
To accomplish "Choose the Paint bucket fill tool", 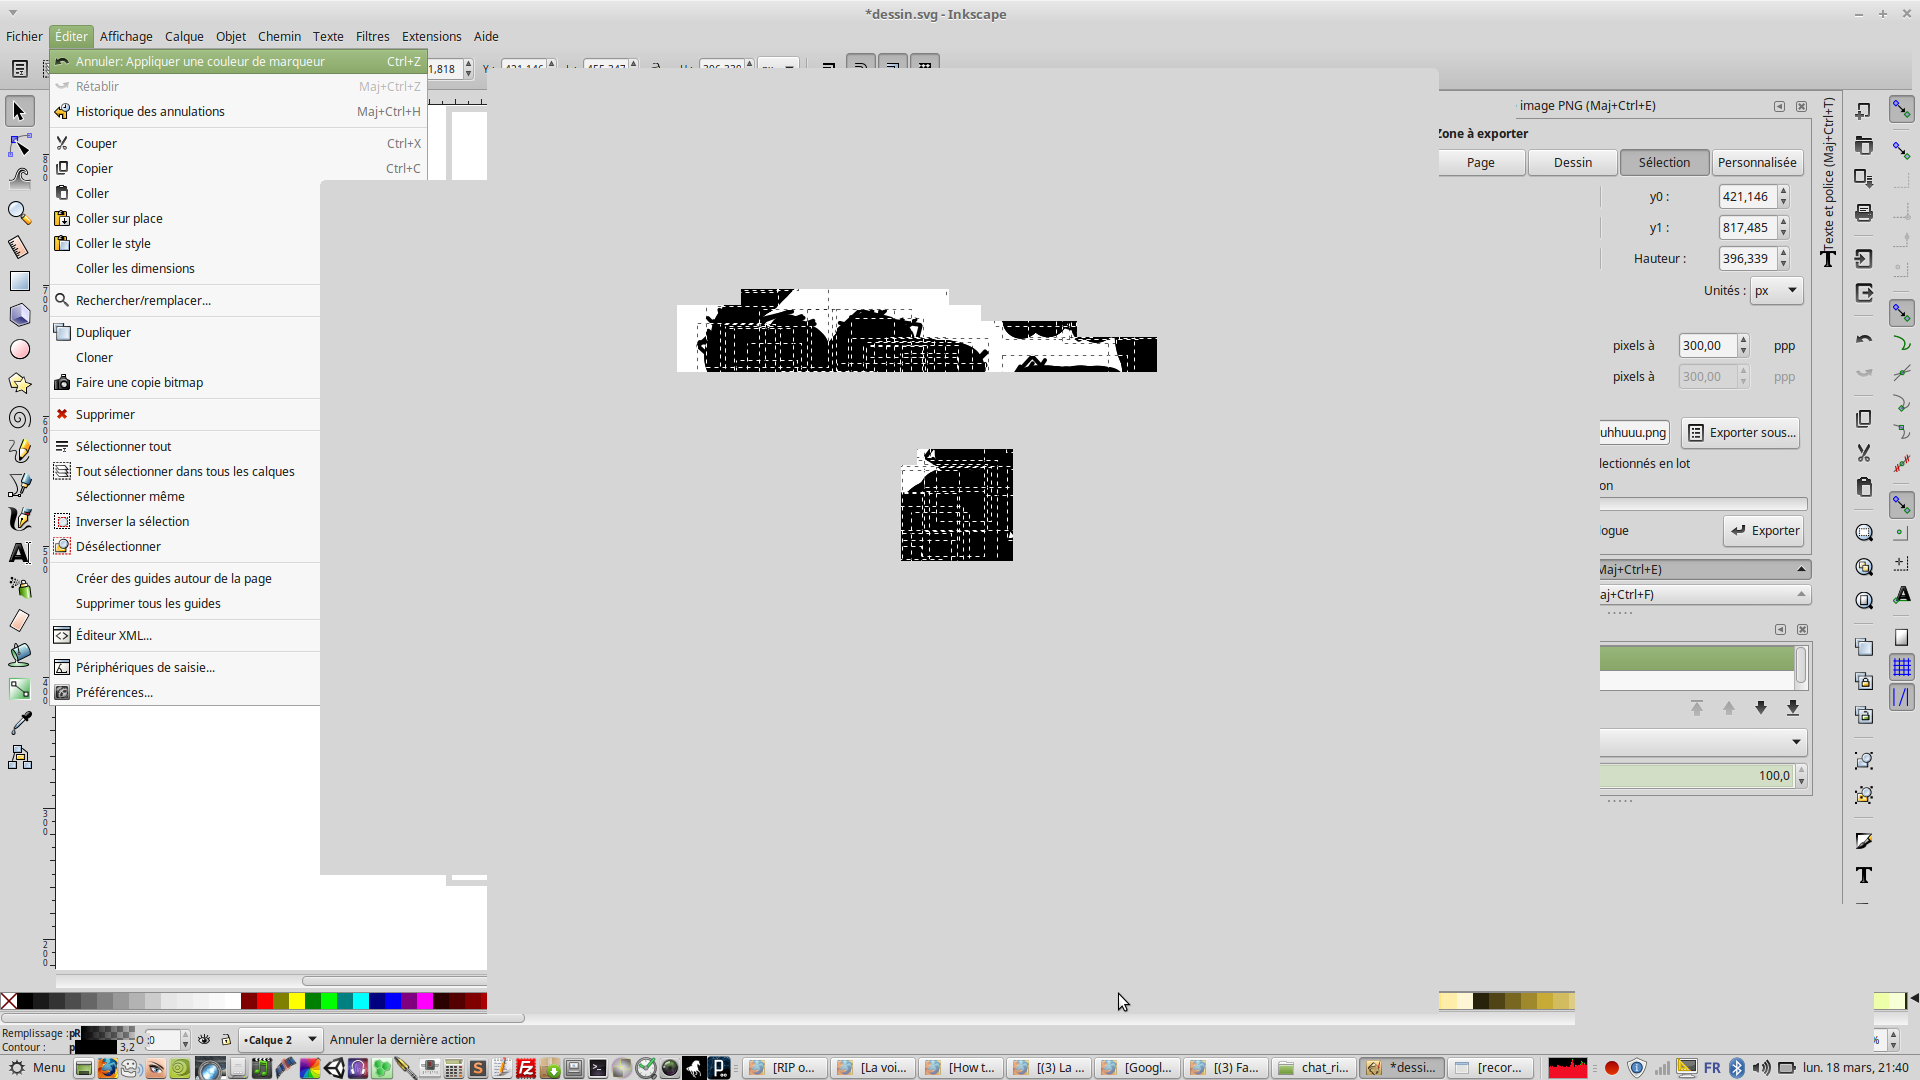I will click(19, 655).
